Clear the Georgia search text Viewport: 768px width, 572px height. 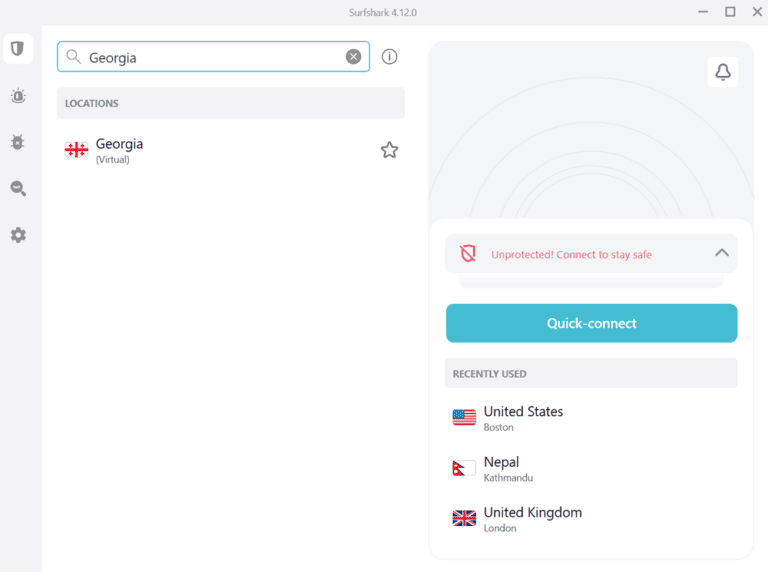[353, 57]
